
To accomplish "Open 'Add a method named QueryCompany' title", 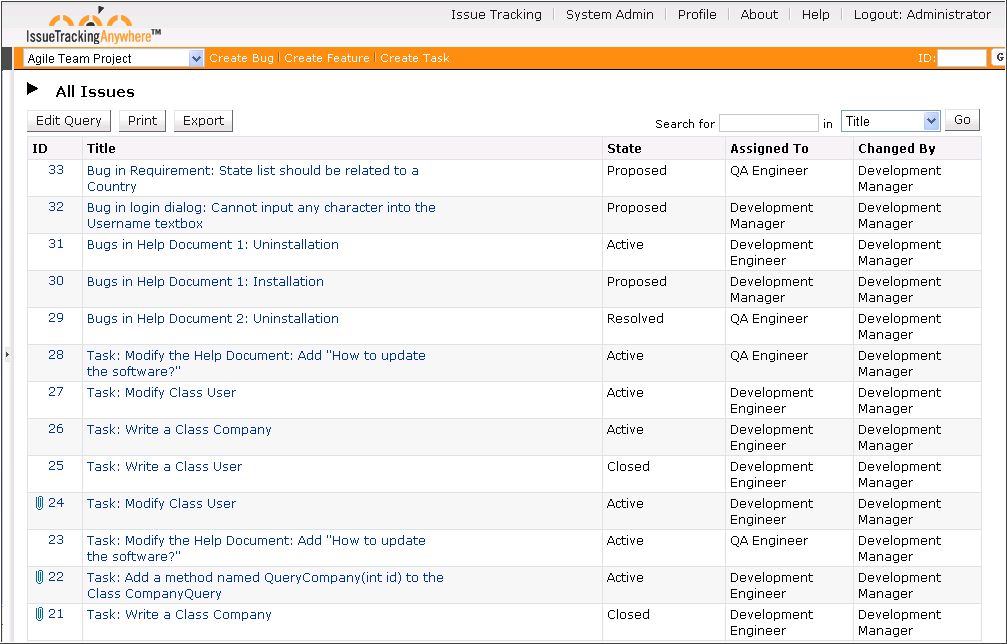I will tap(265, 585).
